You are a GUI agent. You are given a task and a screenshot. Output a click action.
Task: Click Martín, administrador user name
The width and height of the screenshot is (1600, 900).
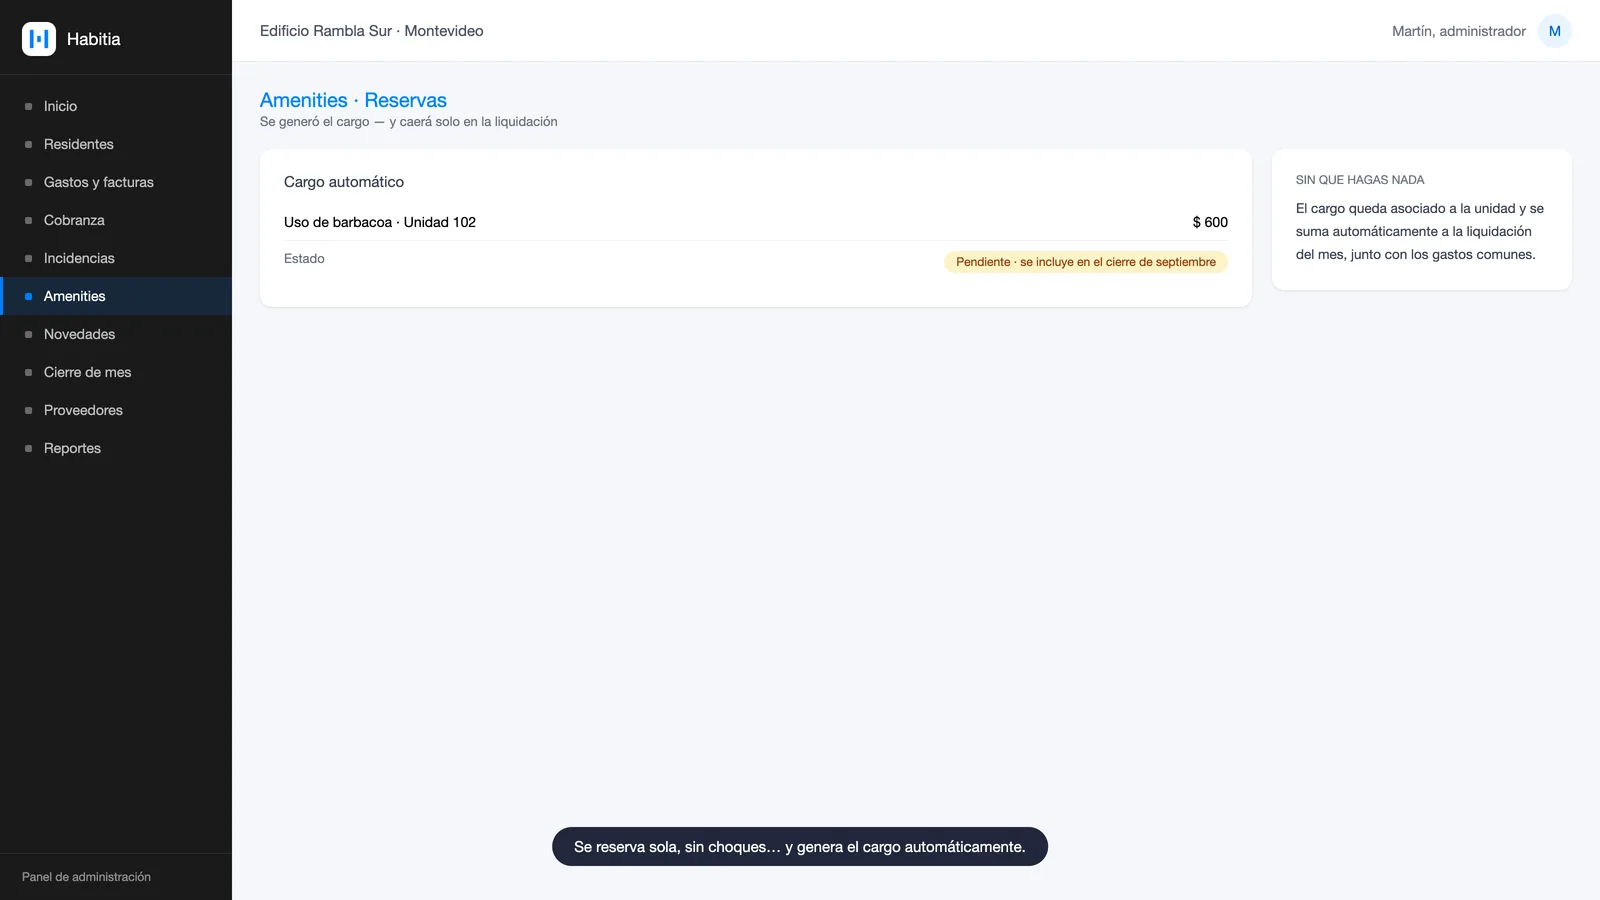(1458, 31)
